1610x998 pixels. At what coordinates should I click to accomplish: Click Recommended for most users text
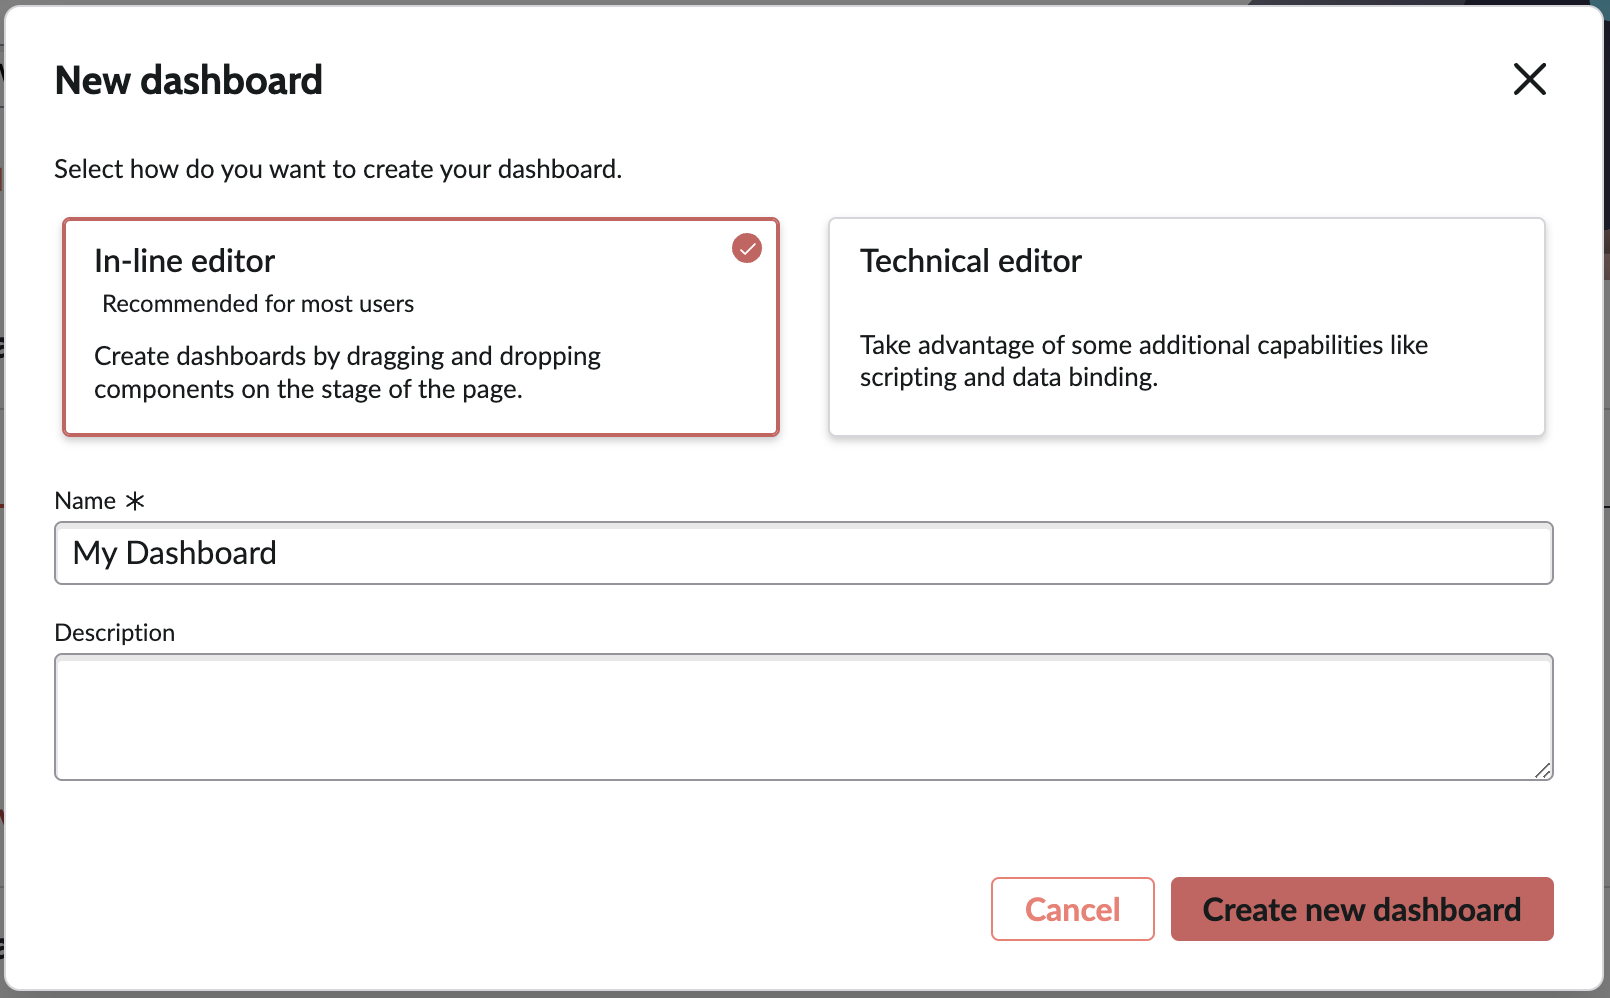[x=258, y=303]
